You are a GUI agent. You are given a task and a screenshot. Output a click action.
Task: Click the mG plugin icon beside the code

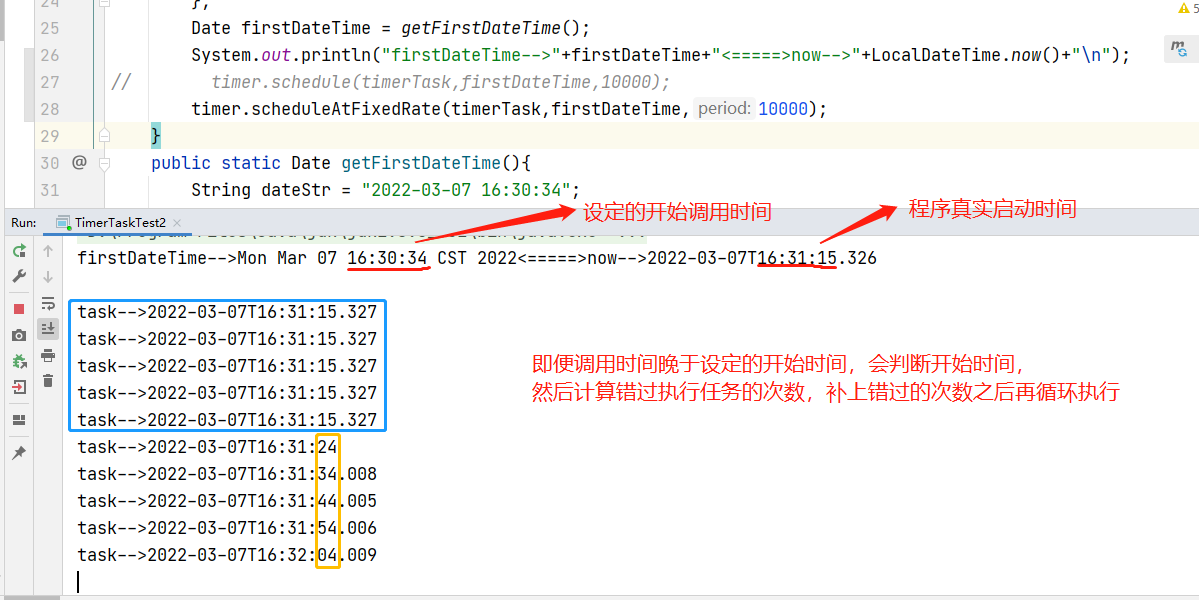pyautogui.click(x=1178, y=47)
